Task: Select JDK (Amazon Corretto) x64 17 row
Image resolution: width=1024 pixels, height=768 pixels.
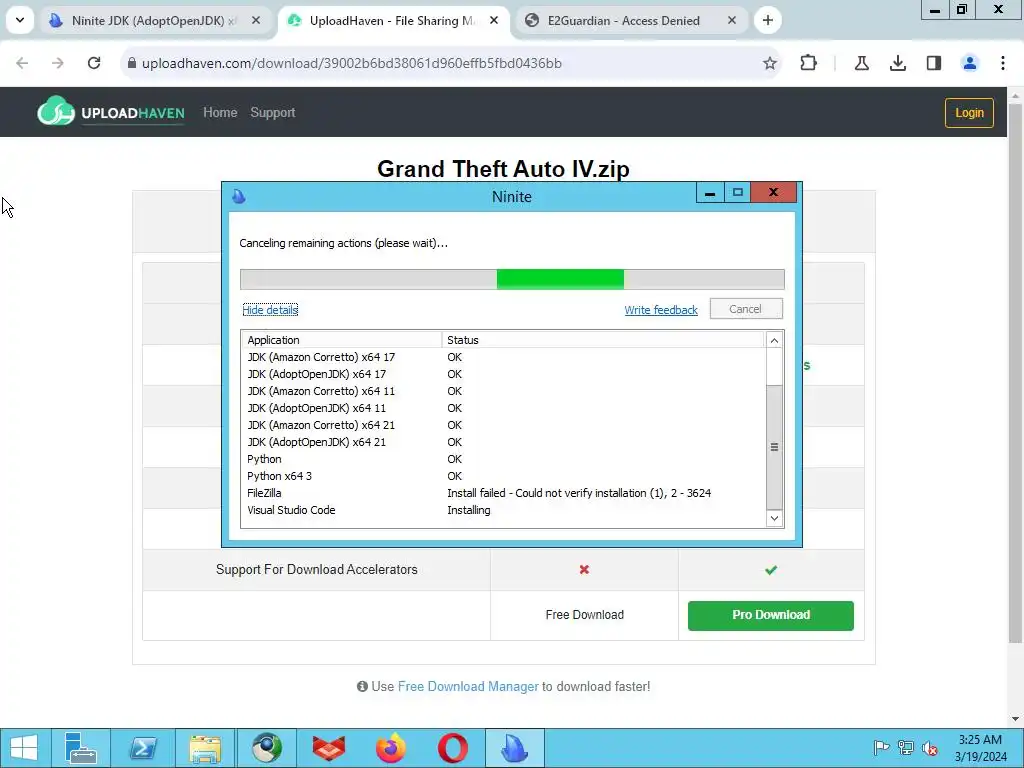Action: click(503, 357)
